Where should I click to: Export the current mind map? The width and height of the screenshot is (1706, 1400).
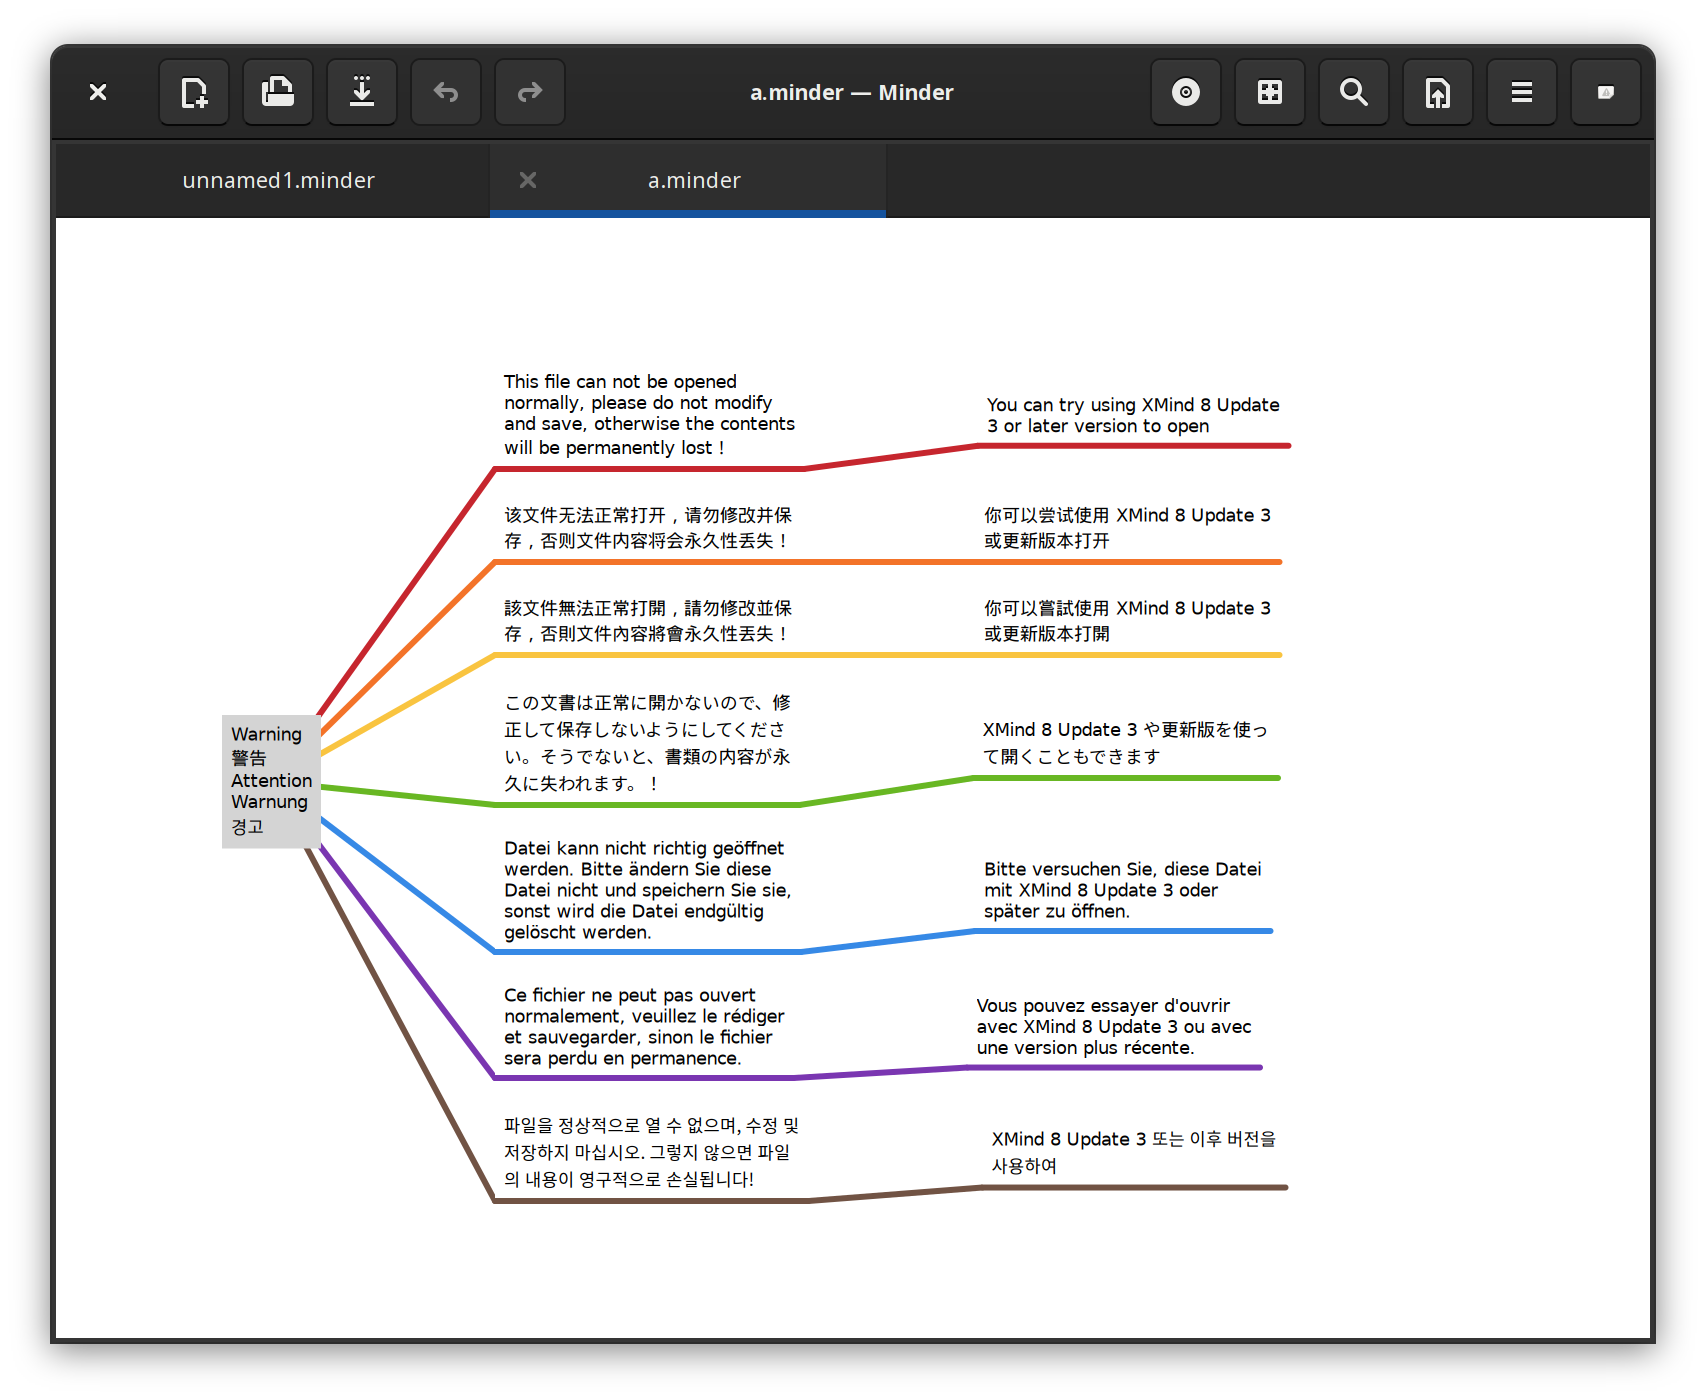coord(1437,92)
